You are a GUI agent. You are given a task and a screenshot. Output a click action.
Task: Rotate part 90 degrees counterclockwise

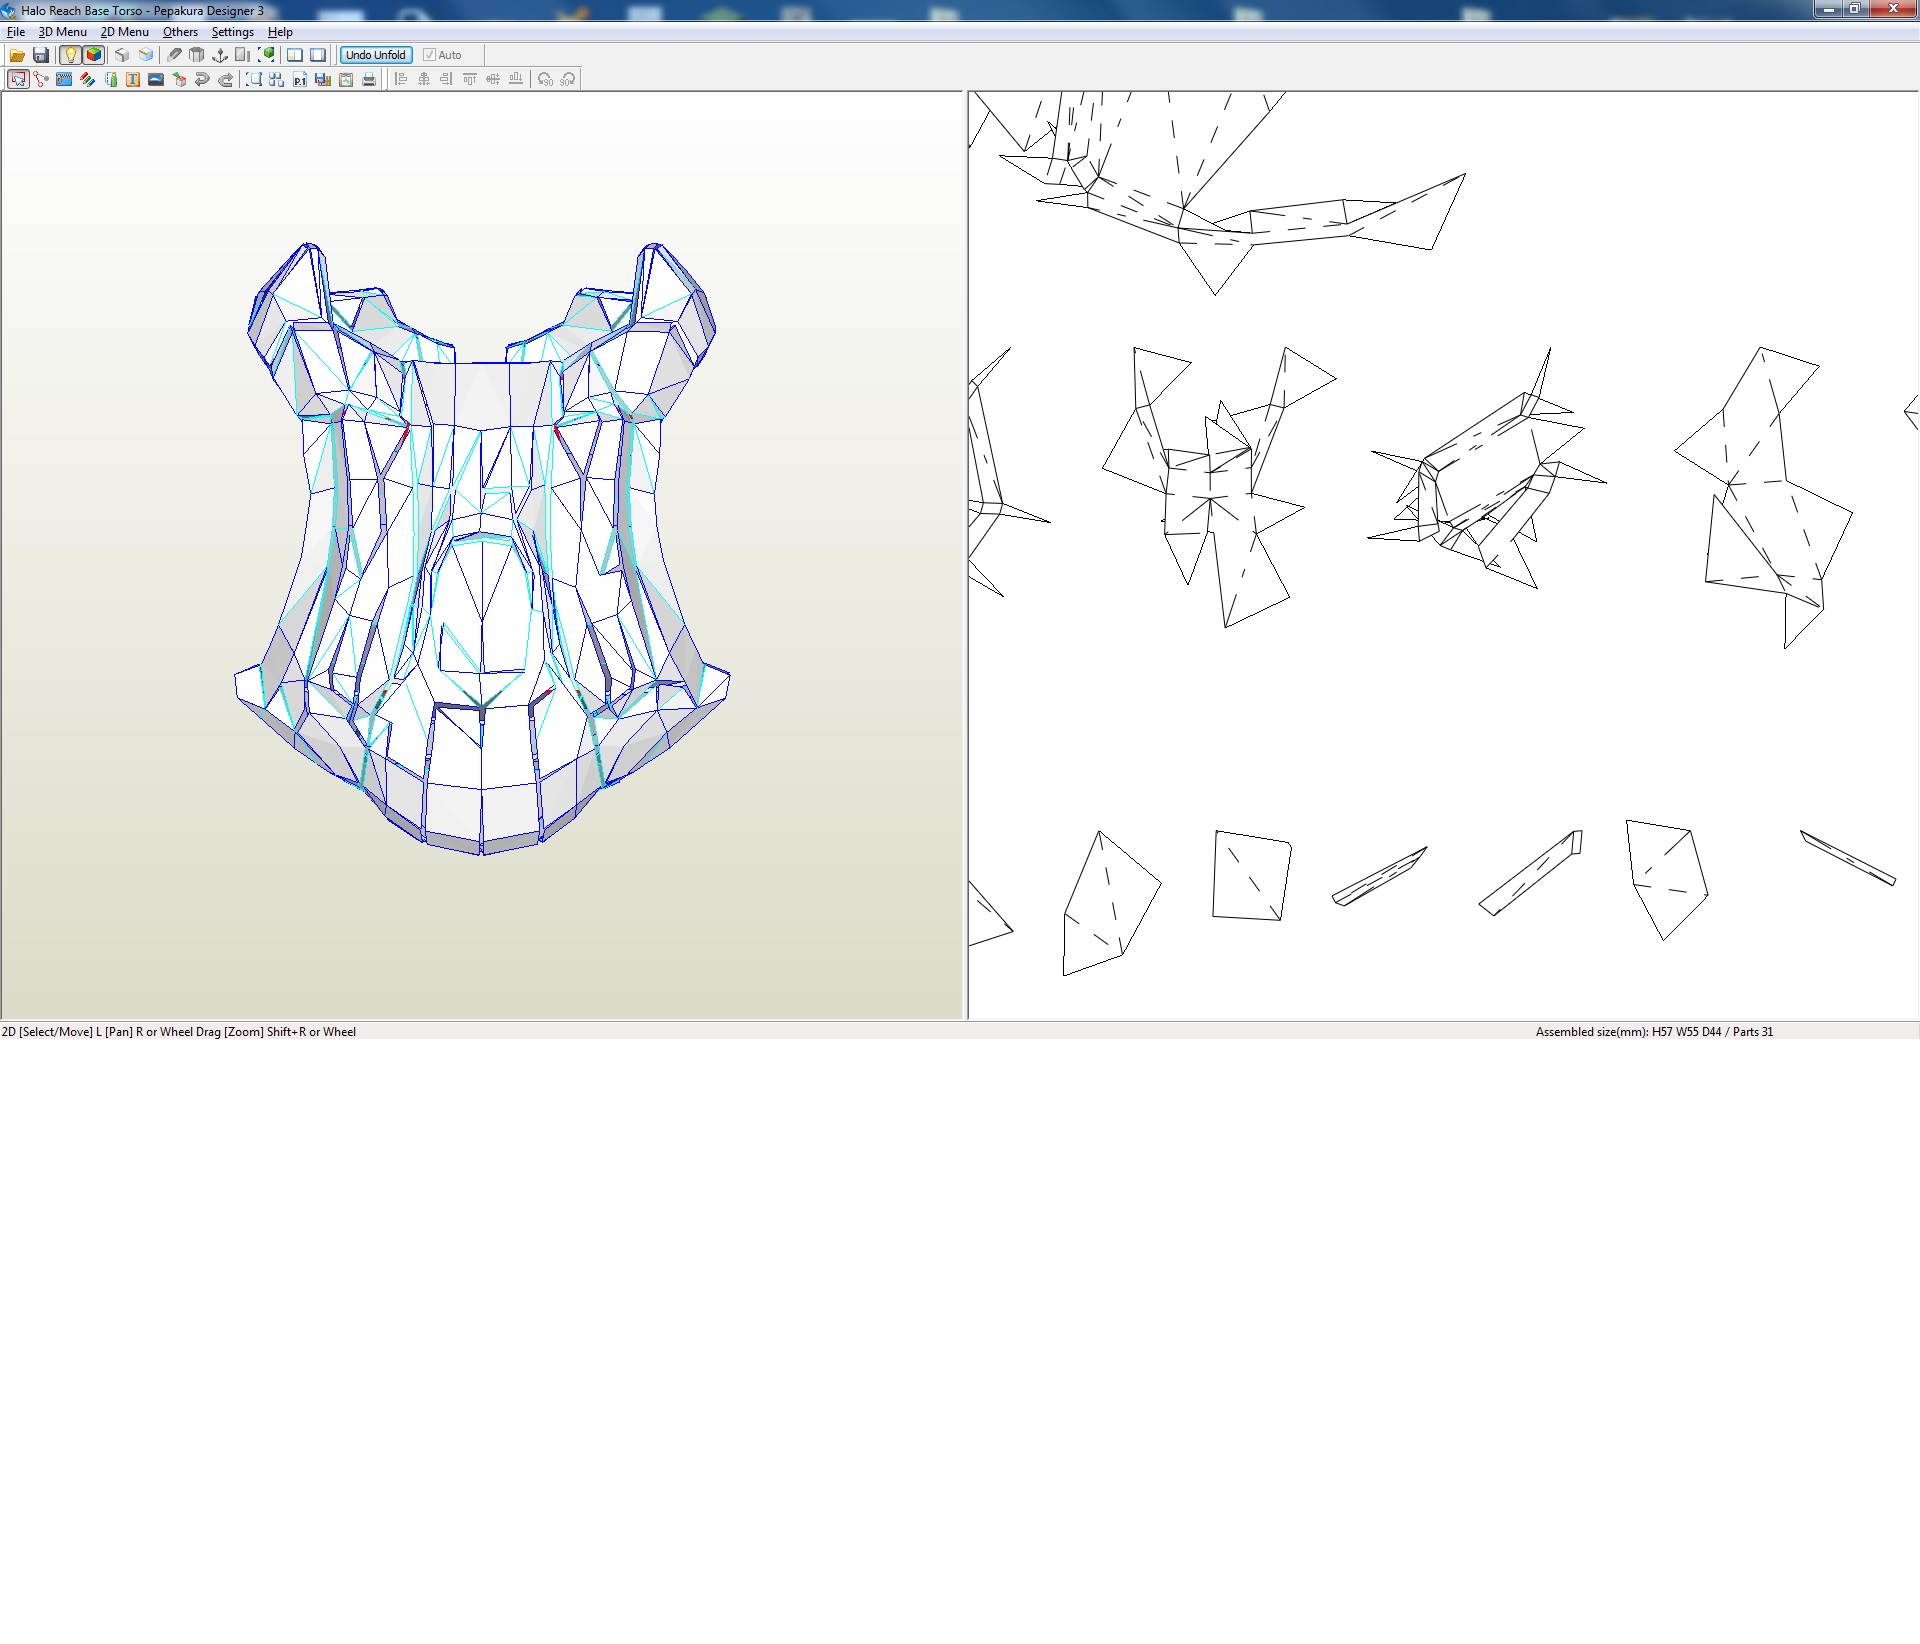545,79
